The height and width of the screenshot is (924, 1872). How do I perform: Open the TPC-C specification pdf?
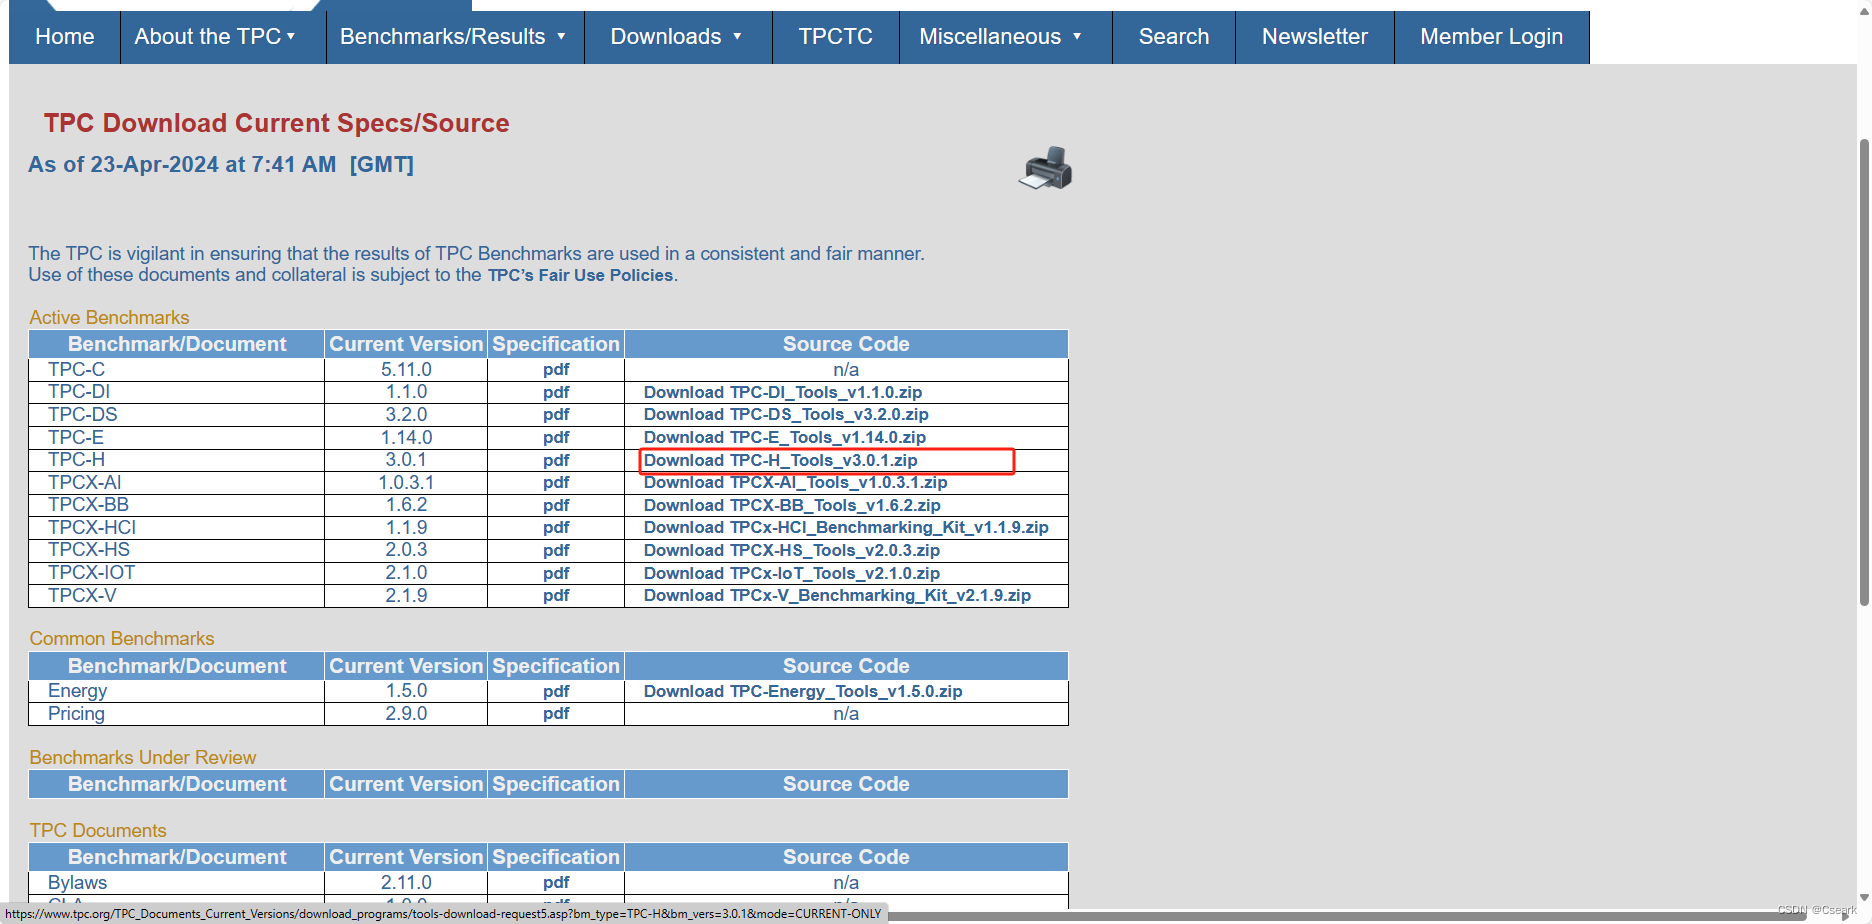pos(555,369)
